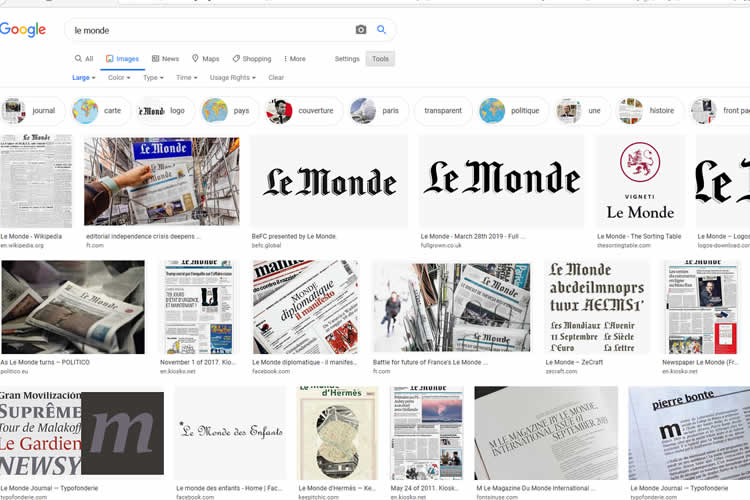Open the Le Monde March 28th 2019 image
750x500 pixels.
(x=501, y=181)
